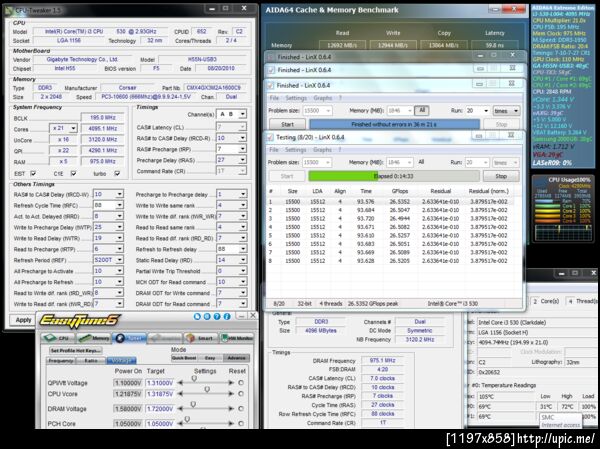
Task: Decrease QPI/Vtt Voltage with left arrow
Action: [180, 382]
